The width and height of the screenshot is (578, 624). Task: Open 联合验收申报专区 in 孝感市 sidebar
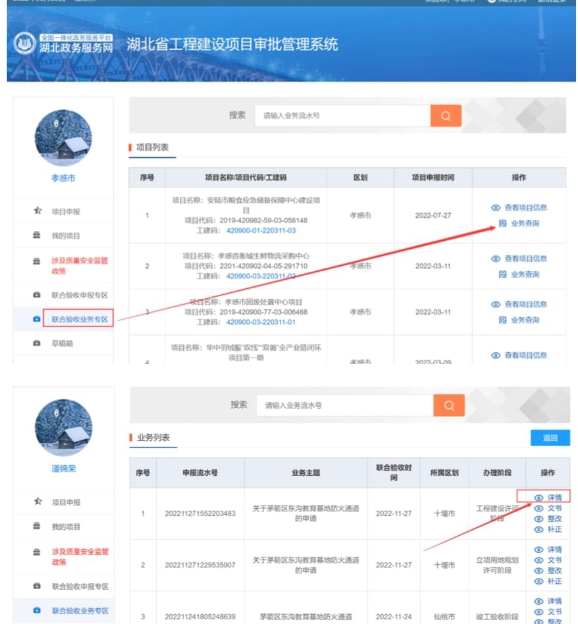[80, 295]
